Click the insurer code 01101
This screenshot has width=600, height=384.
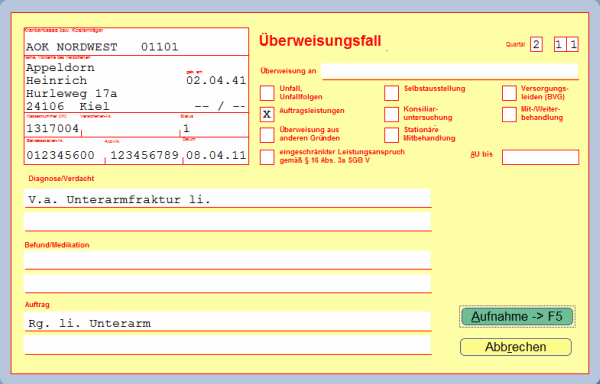pyautogui.click(x=160, y=47)
